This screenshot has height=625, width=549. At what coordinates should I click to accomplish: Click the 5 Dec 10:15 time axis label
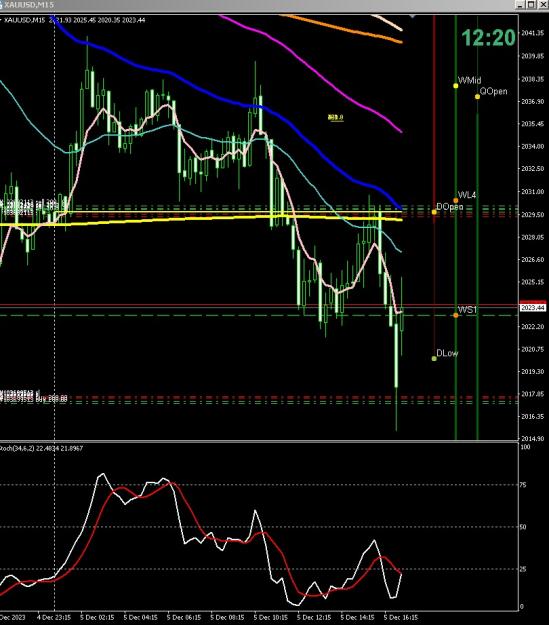271,617
